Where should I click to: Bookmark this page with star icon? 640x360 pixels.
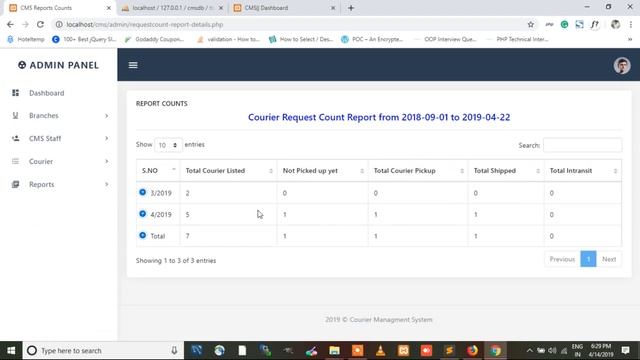[x=531, y=24]
